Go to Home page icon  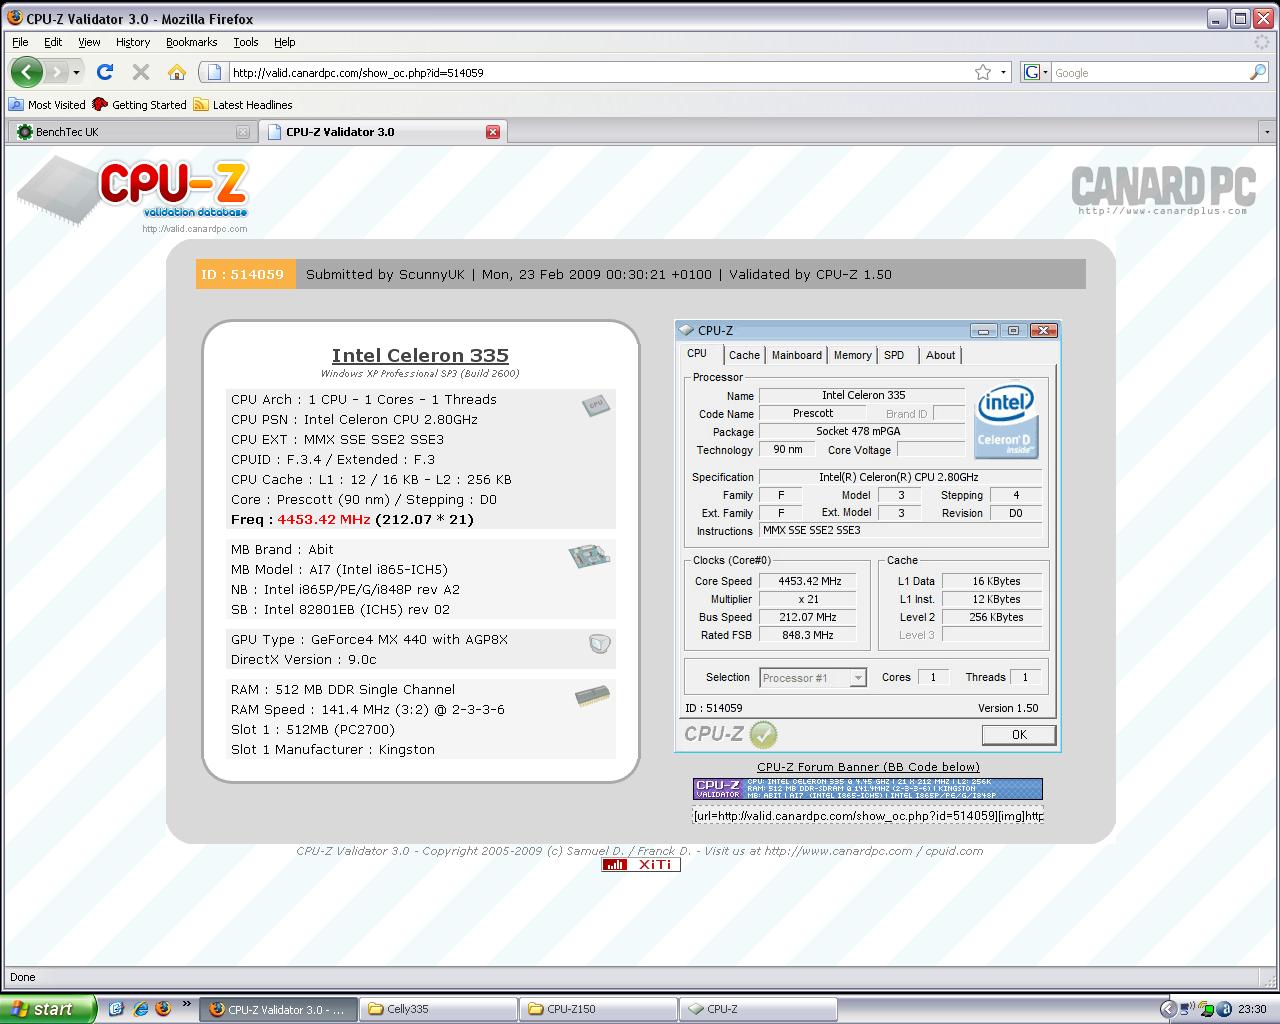tap(177, 72)
